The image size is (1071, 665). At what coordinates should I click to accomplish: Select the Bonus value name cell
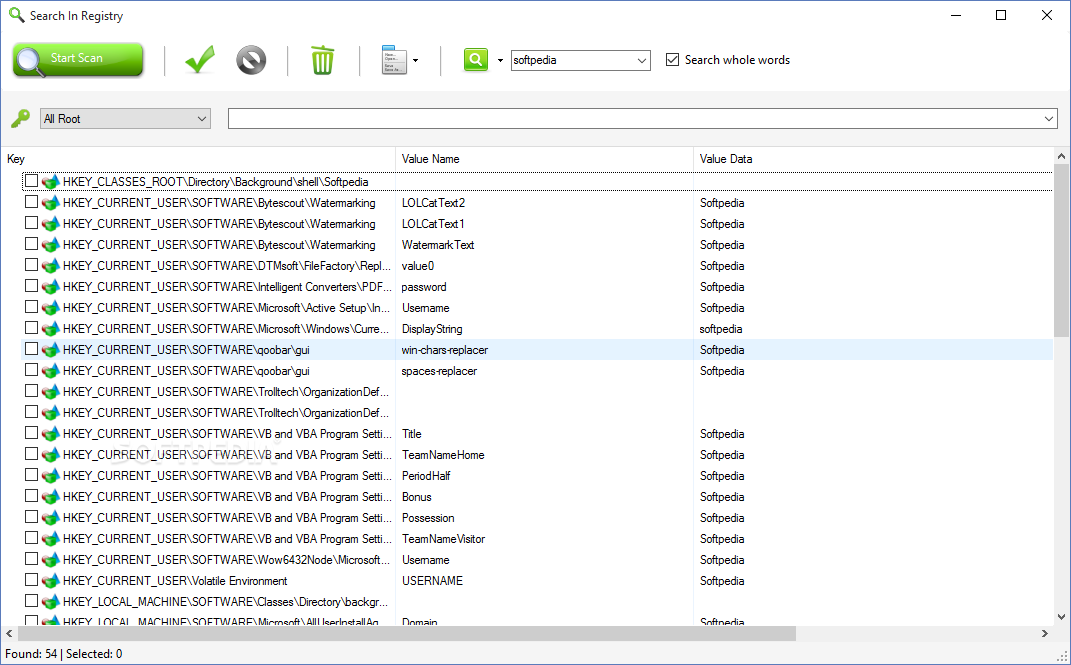coord(417,497)
